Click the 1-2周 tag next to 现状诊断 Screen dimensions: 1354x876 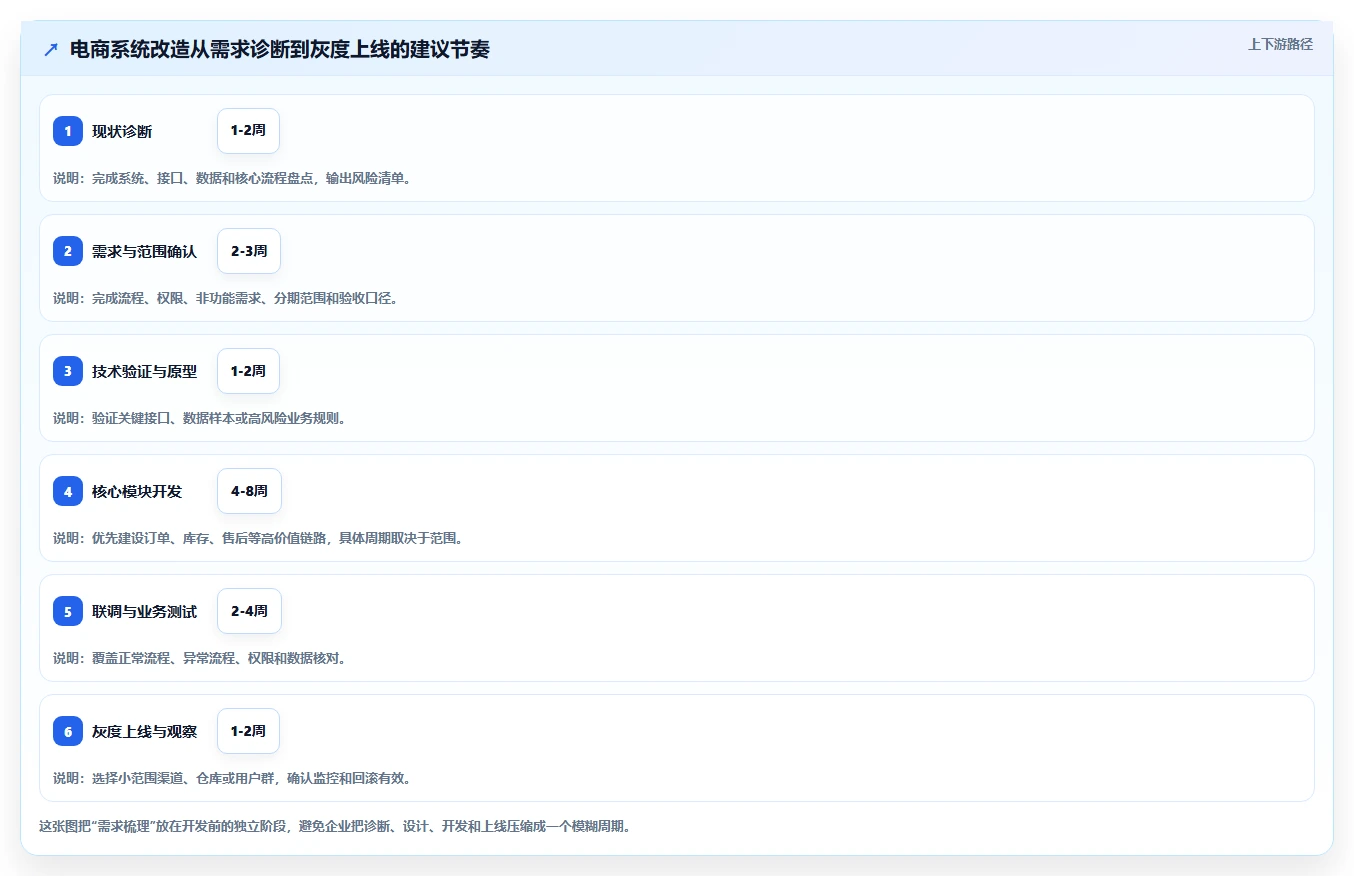pos(248,131)
